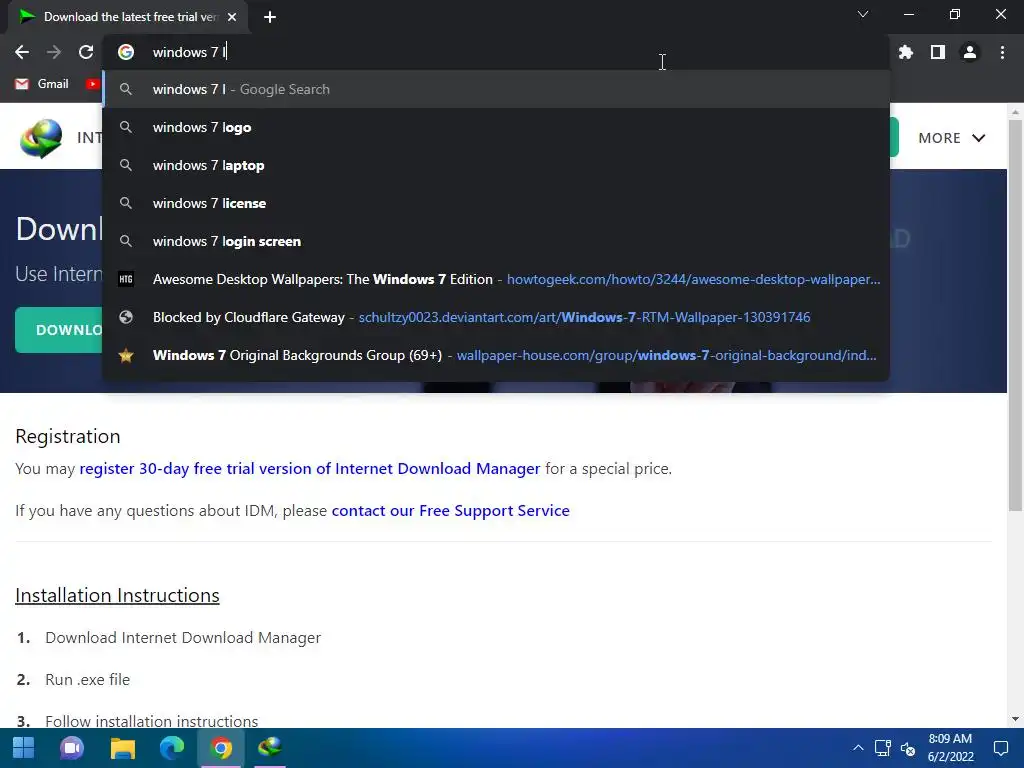Click the scrollbar down arrow
Screen dimensions: 1024x768
(1015, 719)
